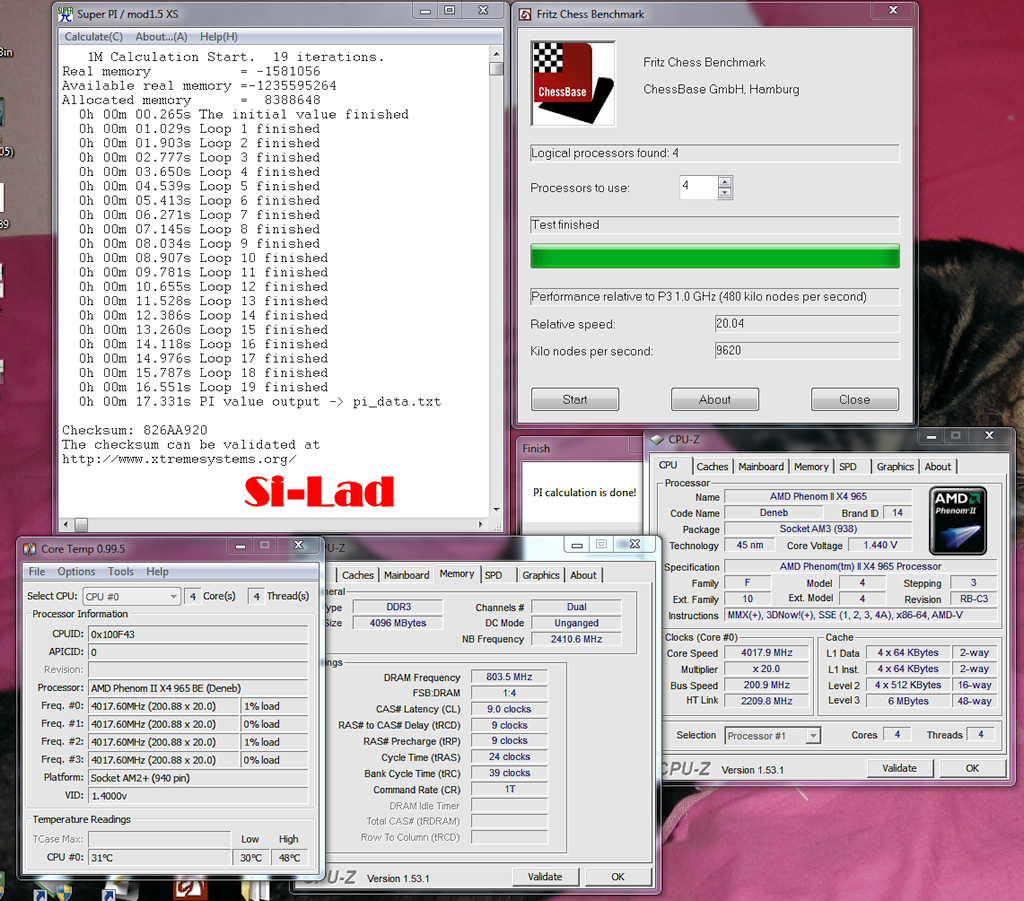Screen dimensions: 1024x901
Task: Click the Core Temp title bar icon
Action: 29,548
